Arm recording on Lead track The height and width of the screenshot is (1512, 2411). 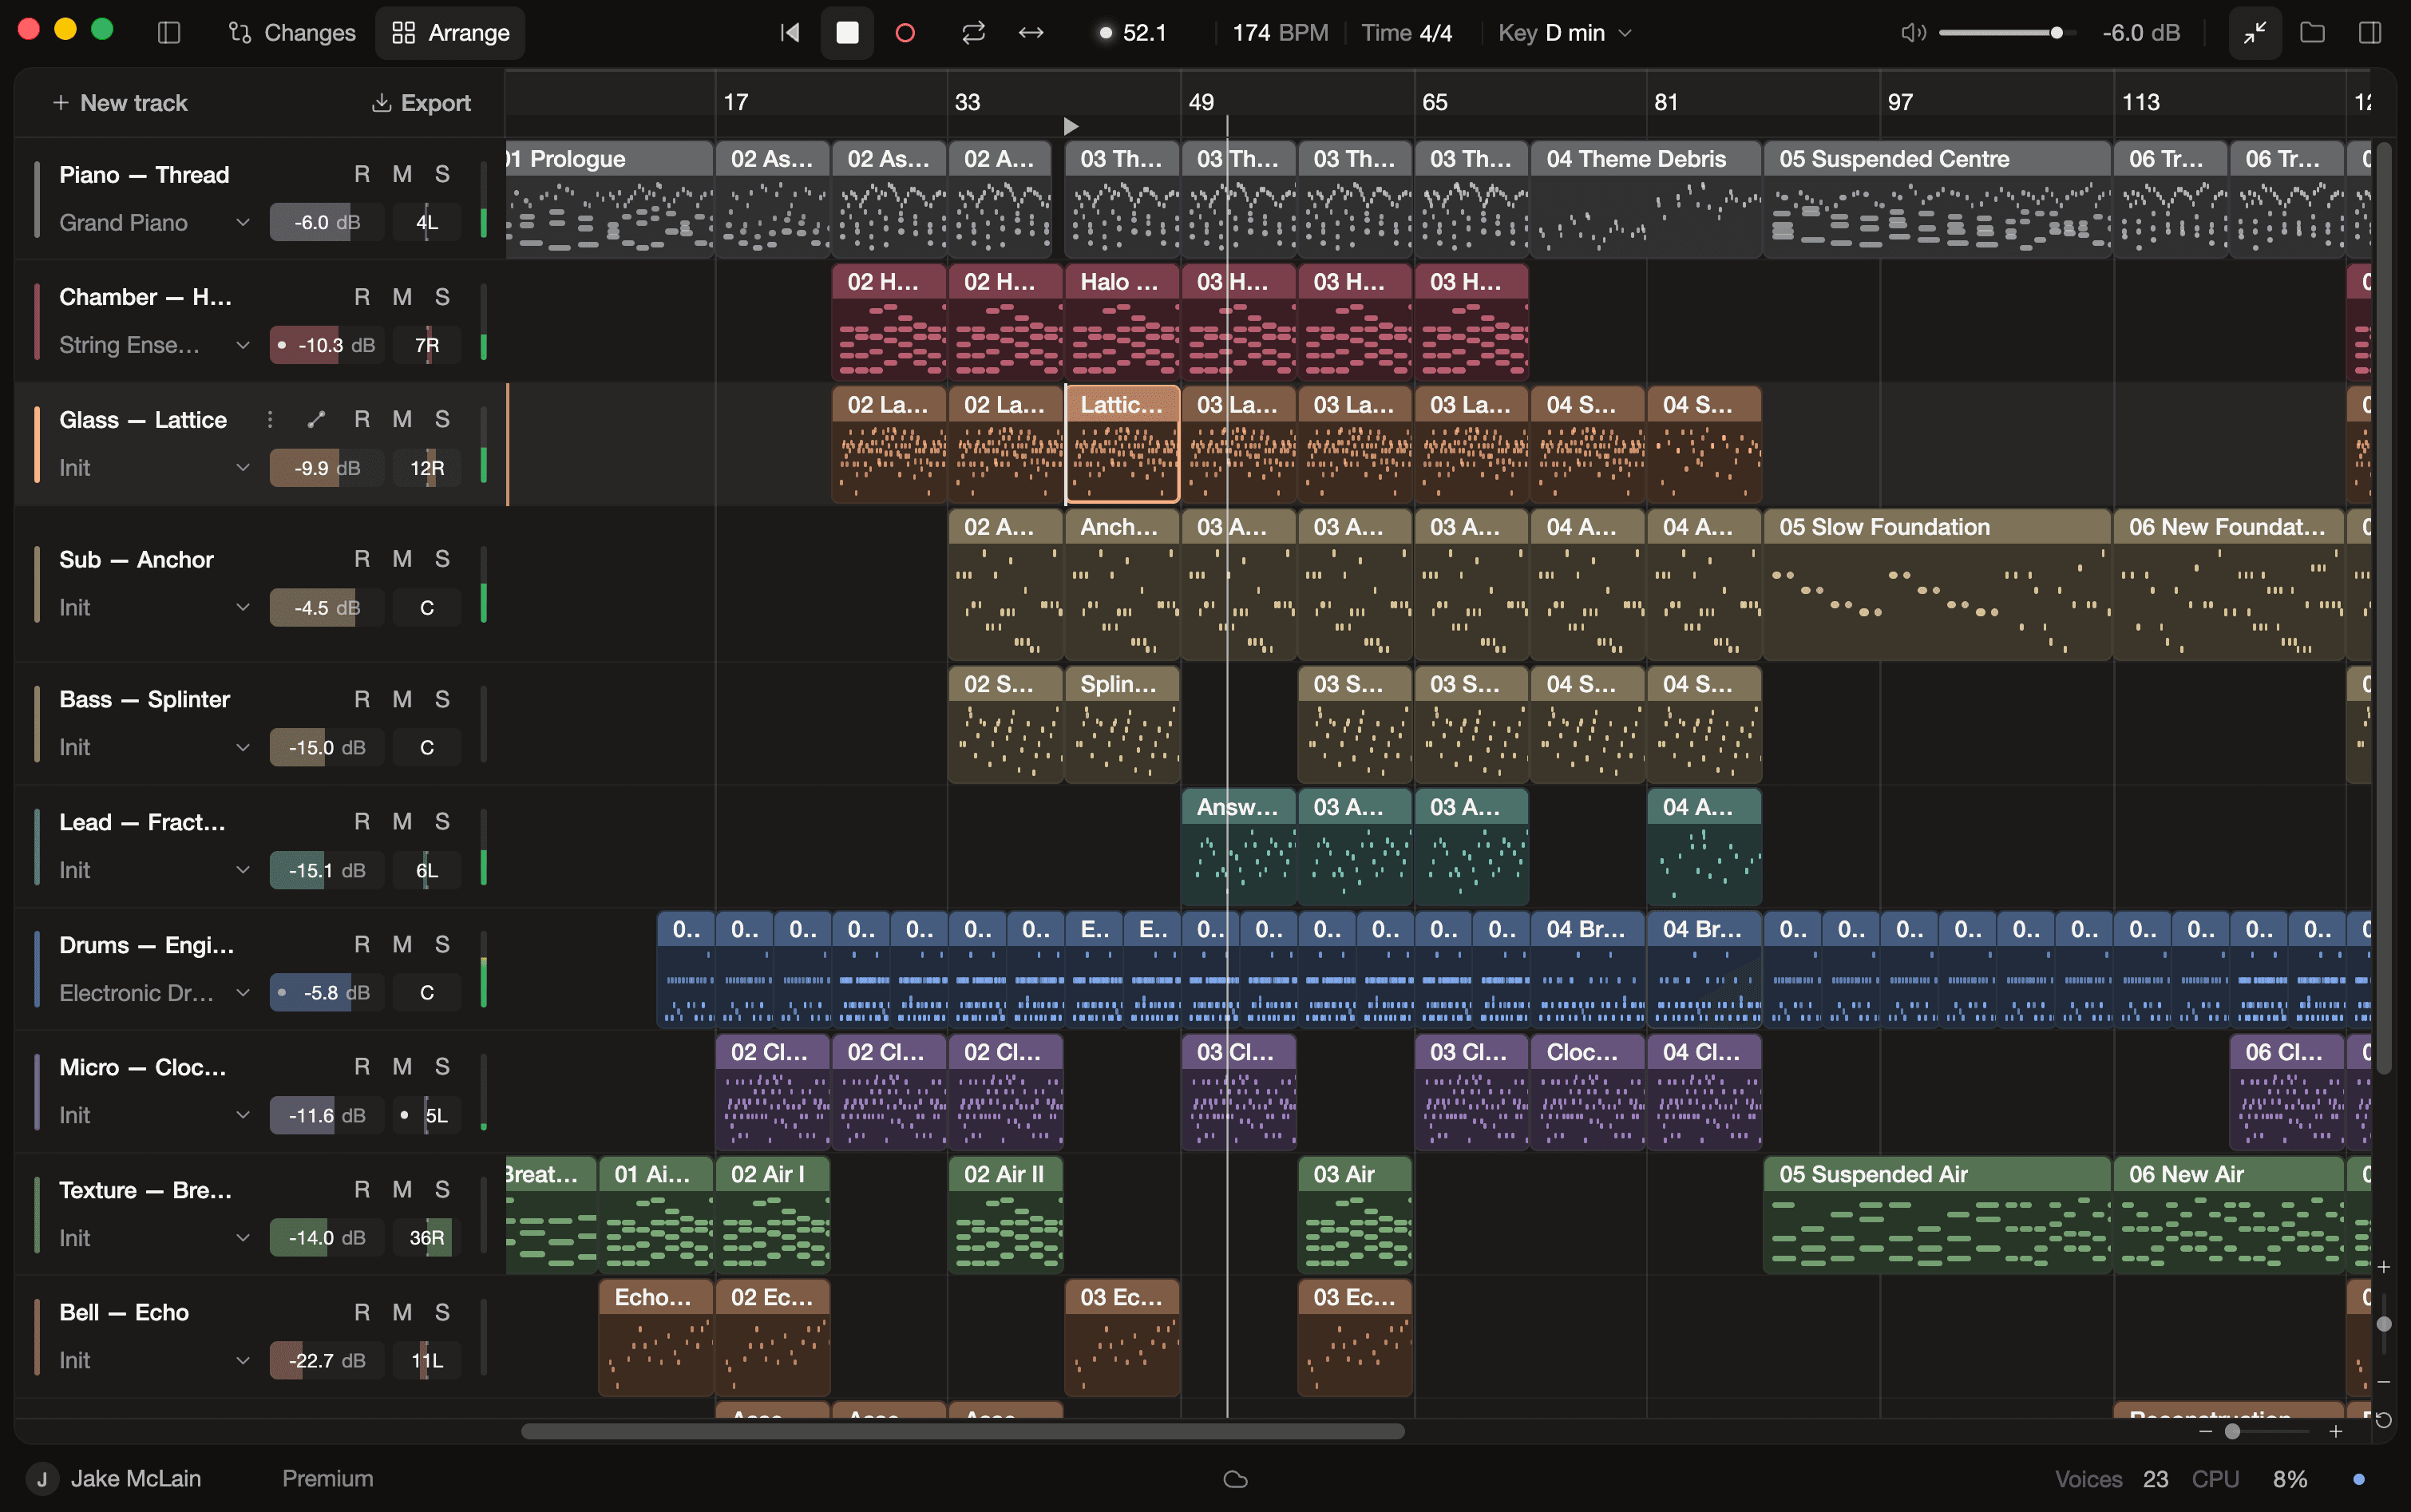point(362,821)
